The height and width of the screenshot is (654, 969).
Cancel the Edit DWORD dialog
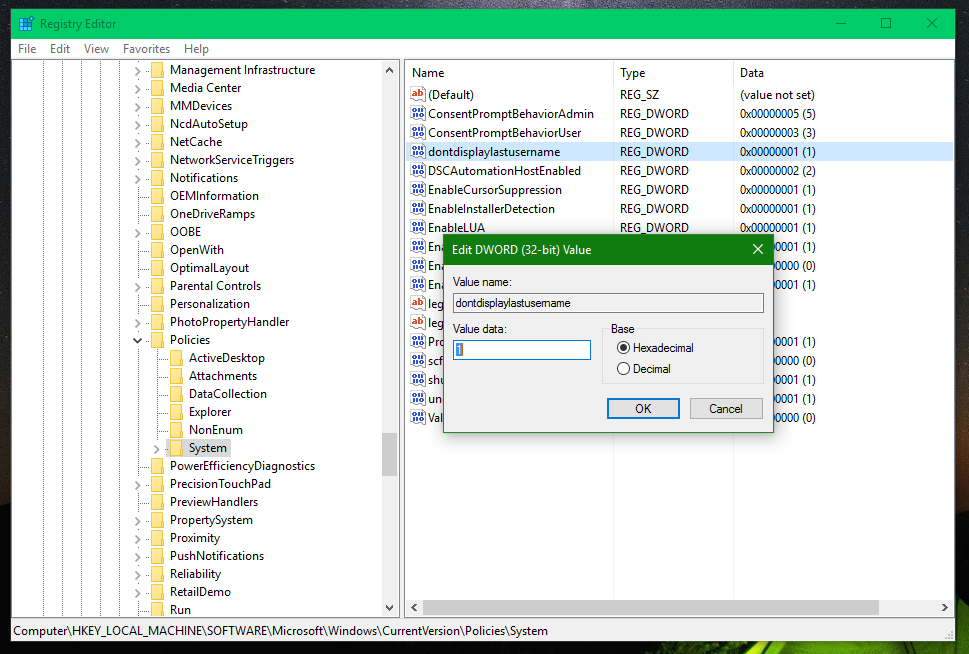pos(726,409)
